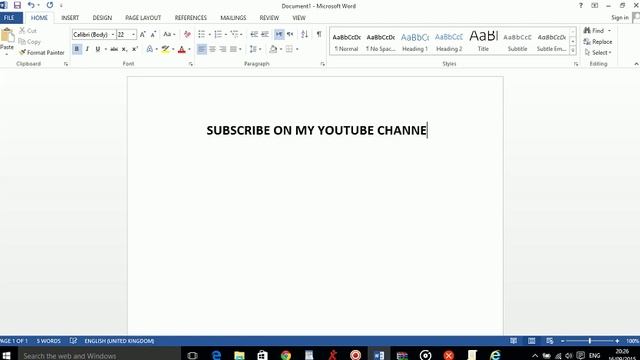Switch to the INSERT tab
The image size is (640, 360).
(70, 18)
